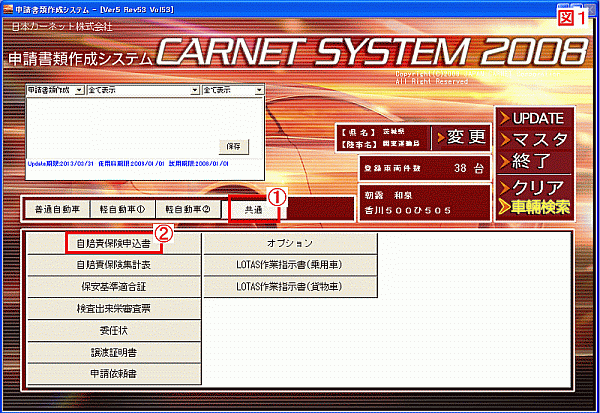Click the vehicle owner name 朝霧 和泉
Viewport: 600px width, 413px height.
(x=388, y=196)
